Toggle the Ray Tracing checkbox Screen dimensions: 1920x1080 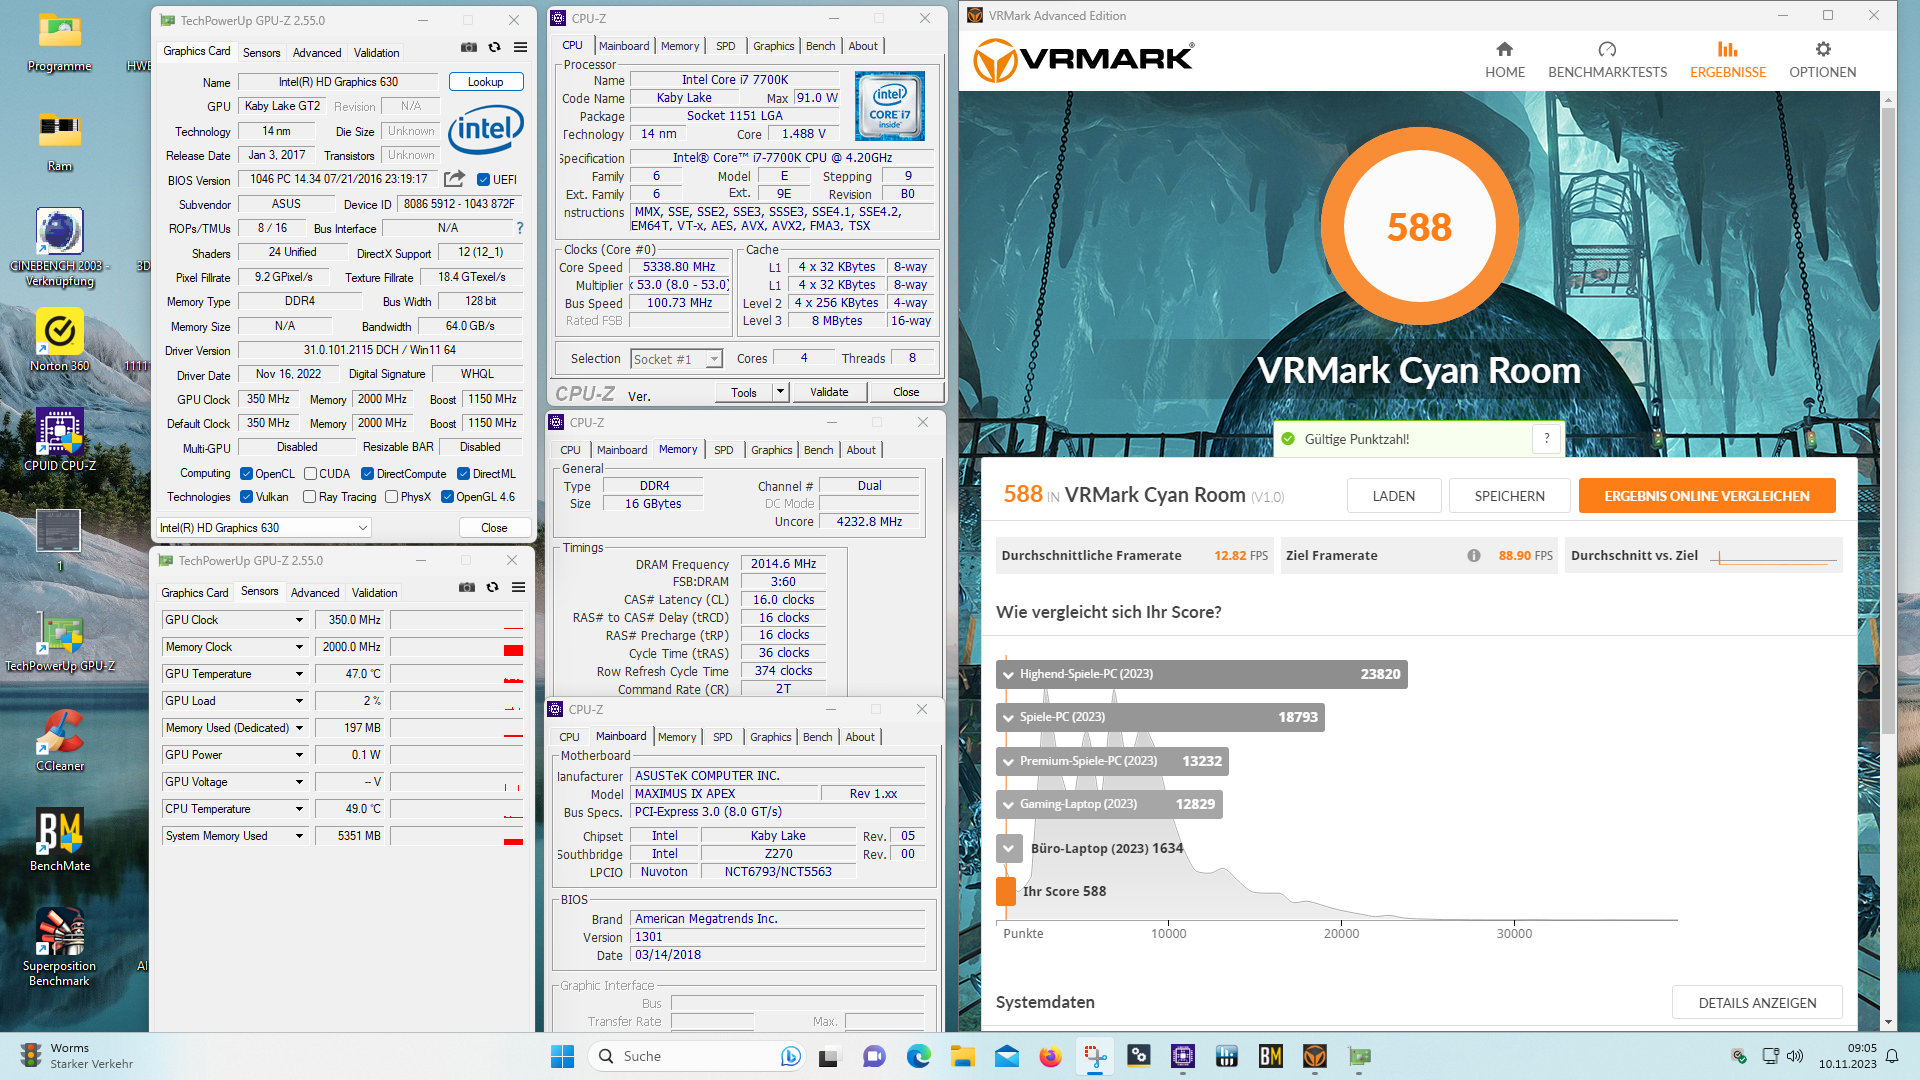tap(309, 497)
